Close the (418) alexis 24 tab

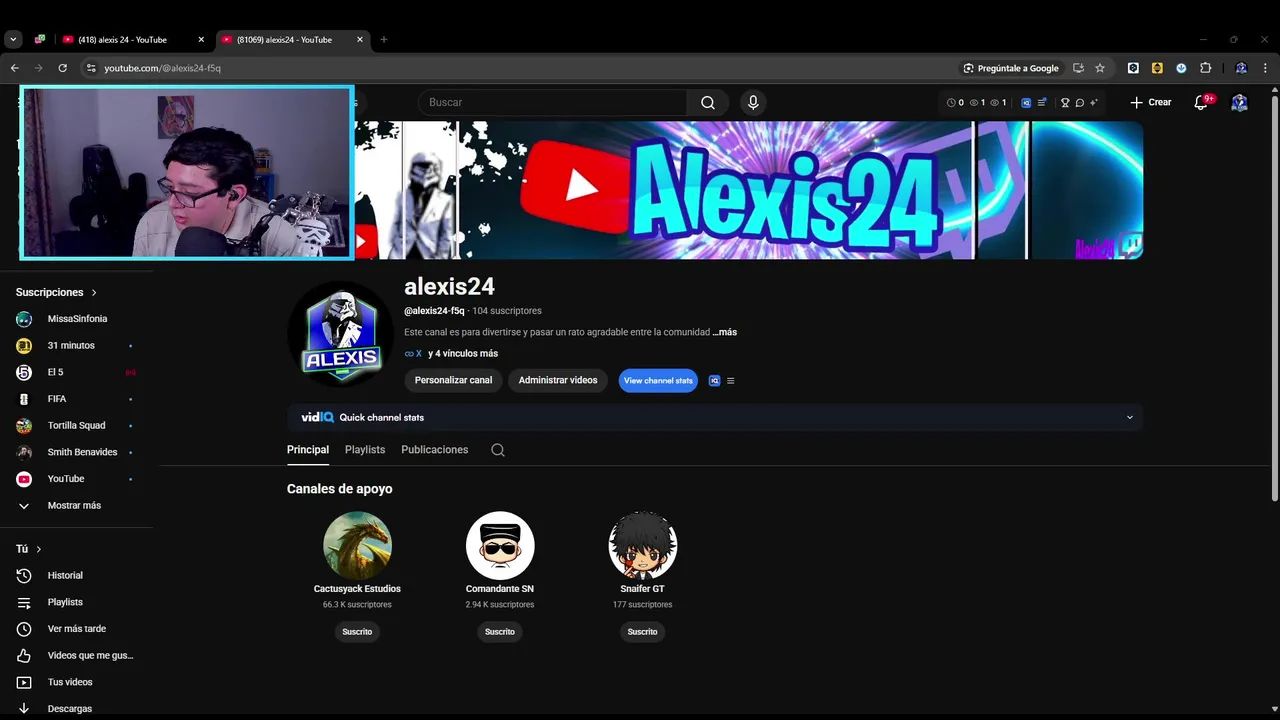tap(201, 40)
